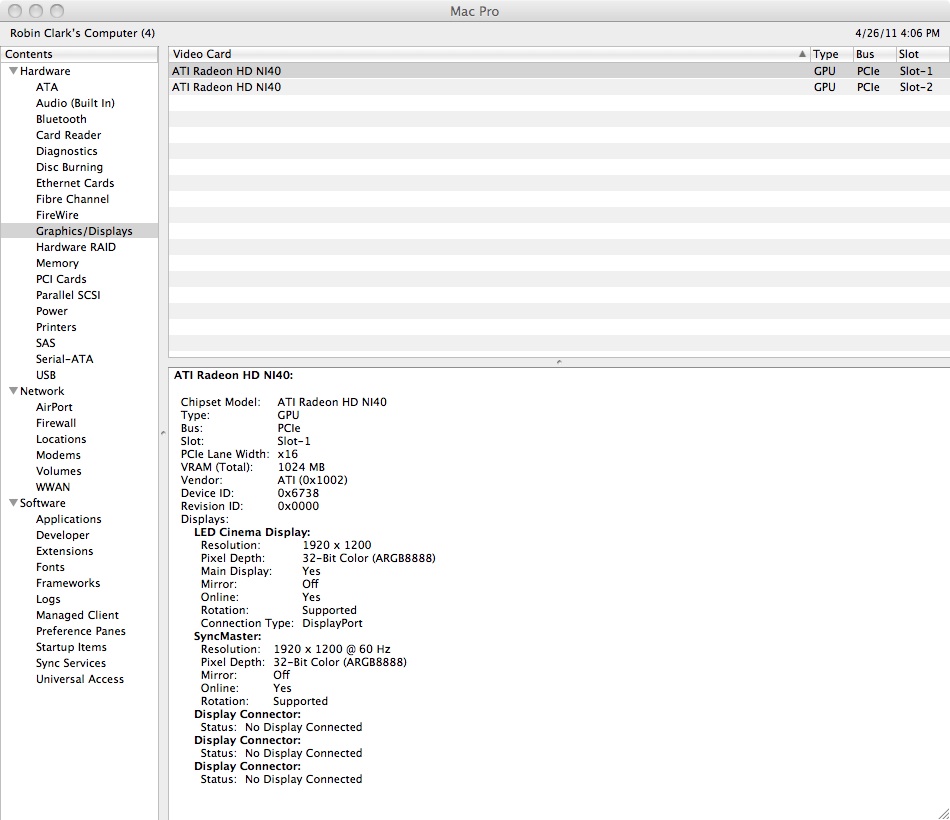This screenshot has width=950, height=820.
Task: Select Startup Items entry
Action: click(x=71, y=647)
